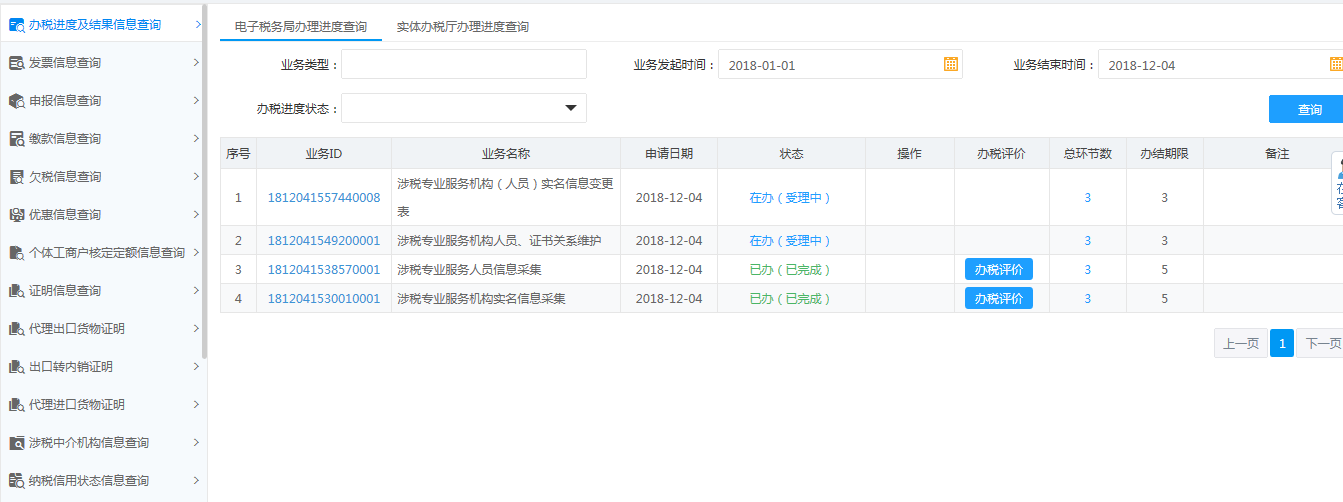
Task: Click the 业务名称 column header
Action: coord(506,154)
